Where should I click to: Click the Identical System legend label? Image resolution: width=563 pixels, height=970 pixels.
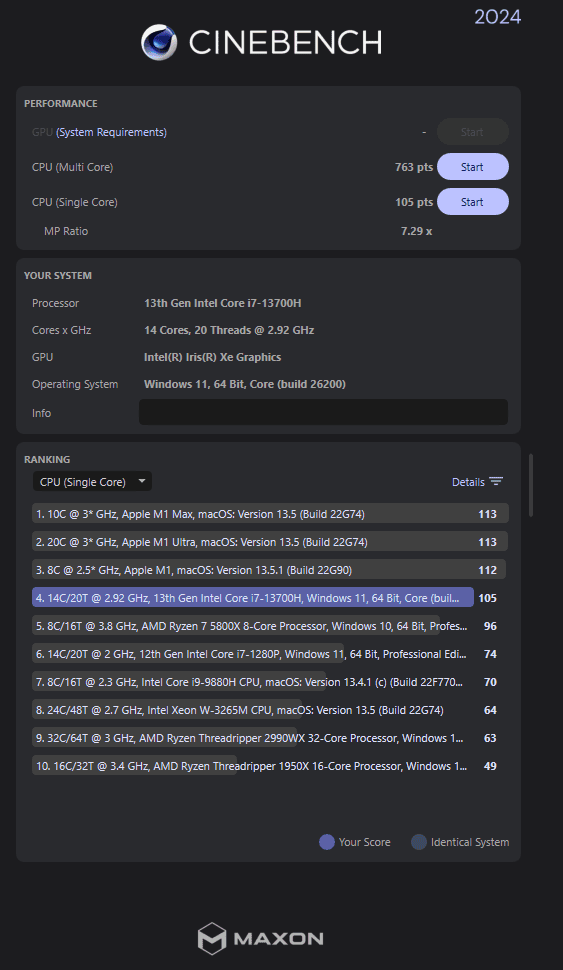coord(470,842)
